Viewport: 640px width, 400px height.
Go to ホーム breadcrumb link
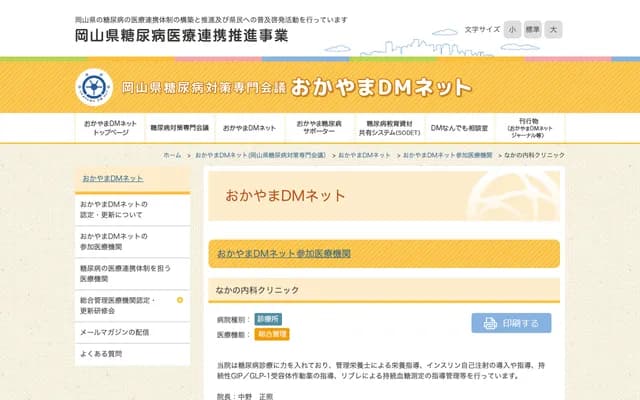coord(172,155)
